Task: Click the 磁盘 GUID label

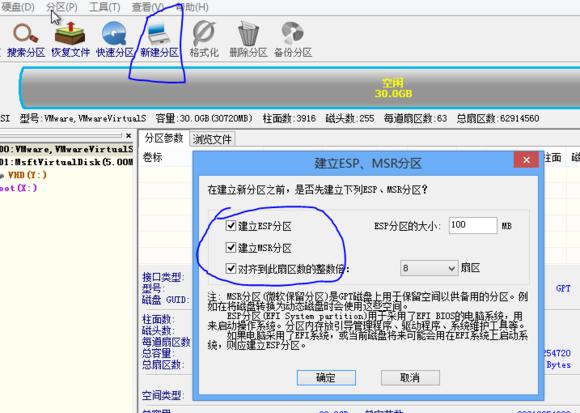Action: point(166,300)
